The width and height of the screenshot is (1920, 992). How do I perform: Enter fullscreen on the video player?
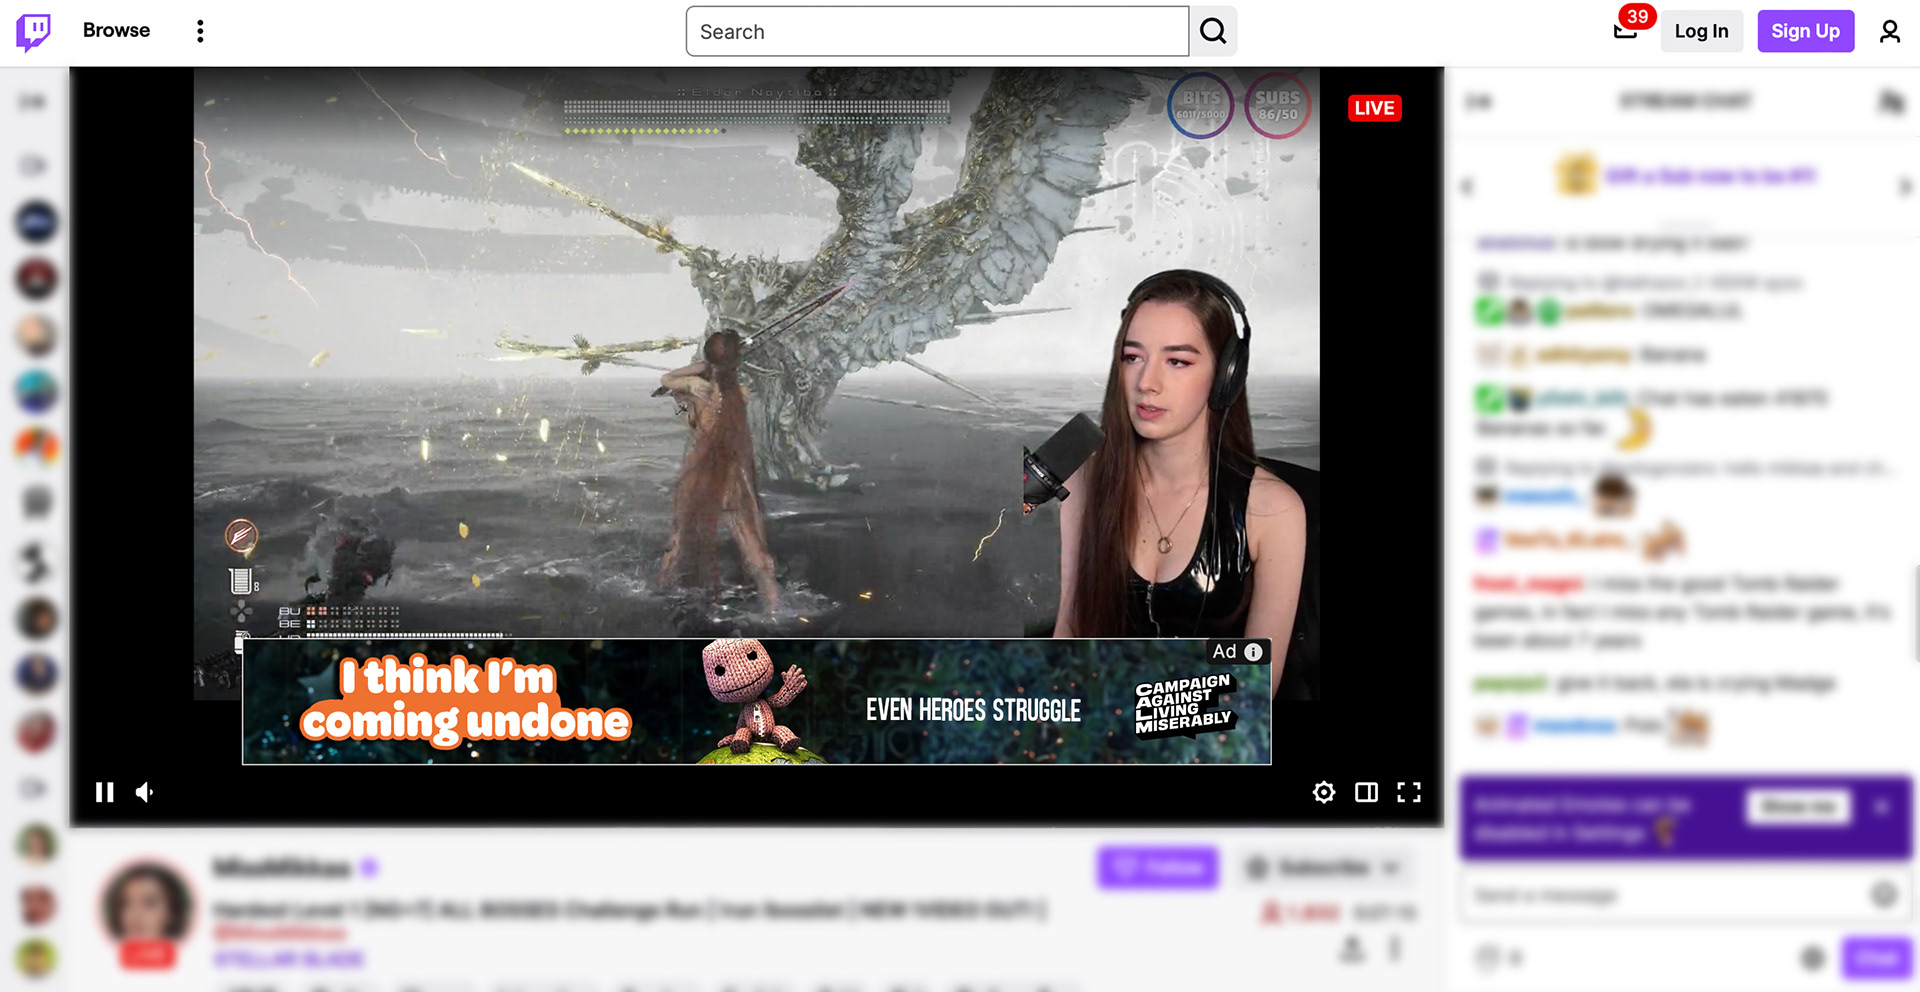(x=1409, y=792)
